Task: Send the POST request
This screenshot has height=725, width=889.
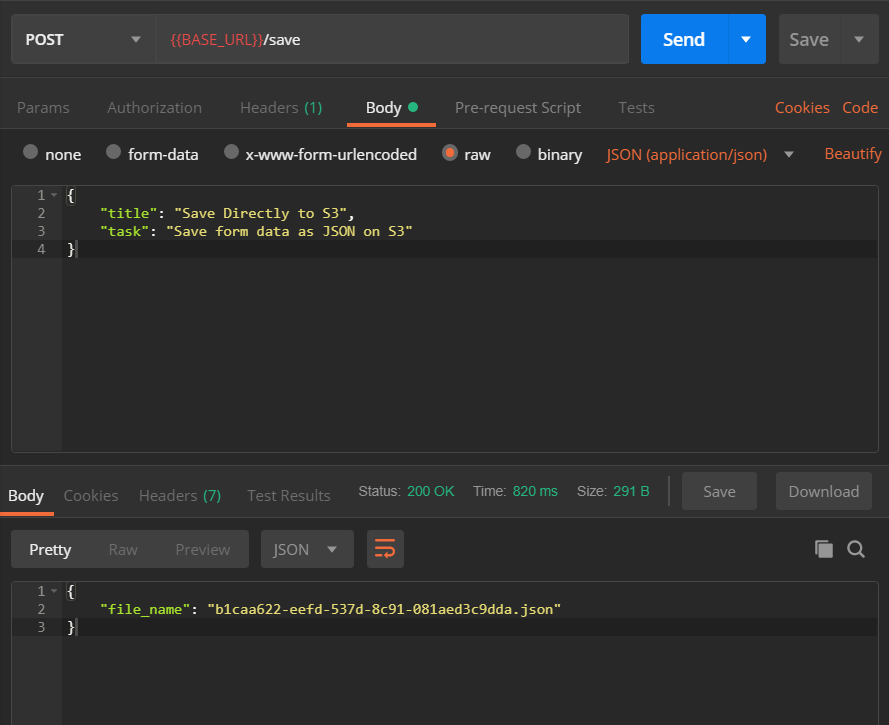Action: click(x=683, y=39)
